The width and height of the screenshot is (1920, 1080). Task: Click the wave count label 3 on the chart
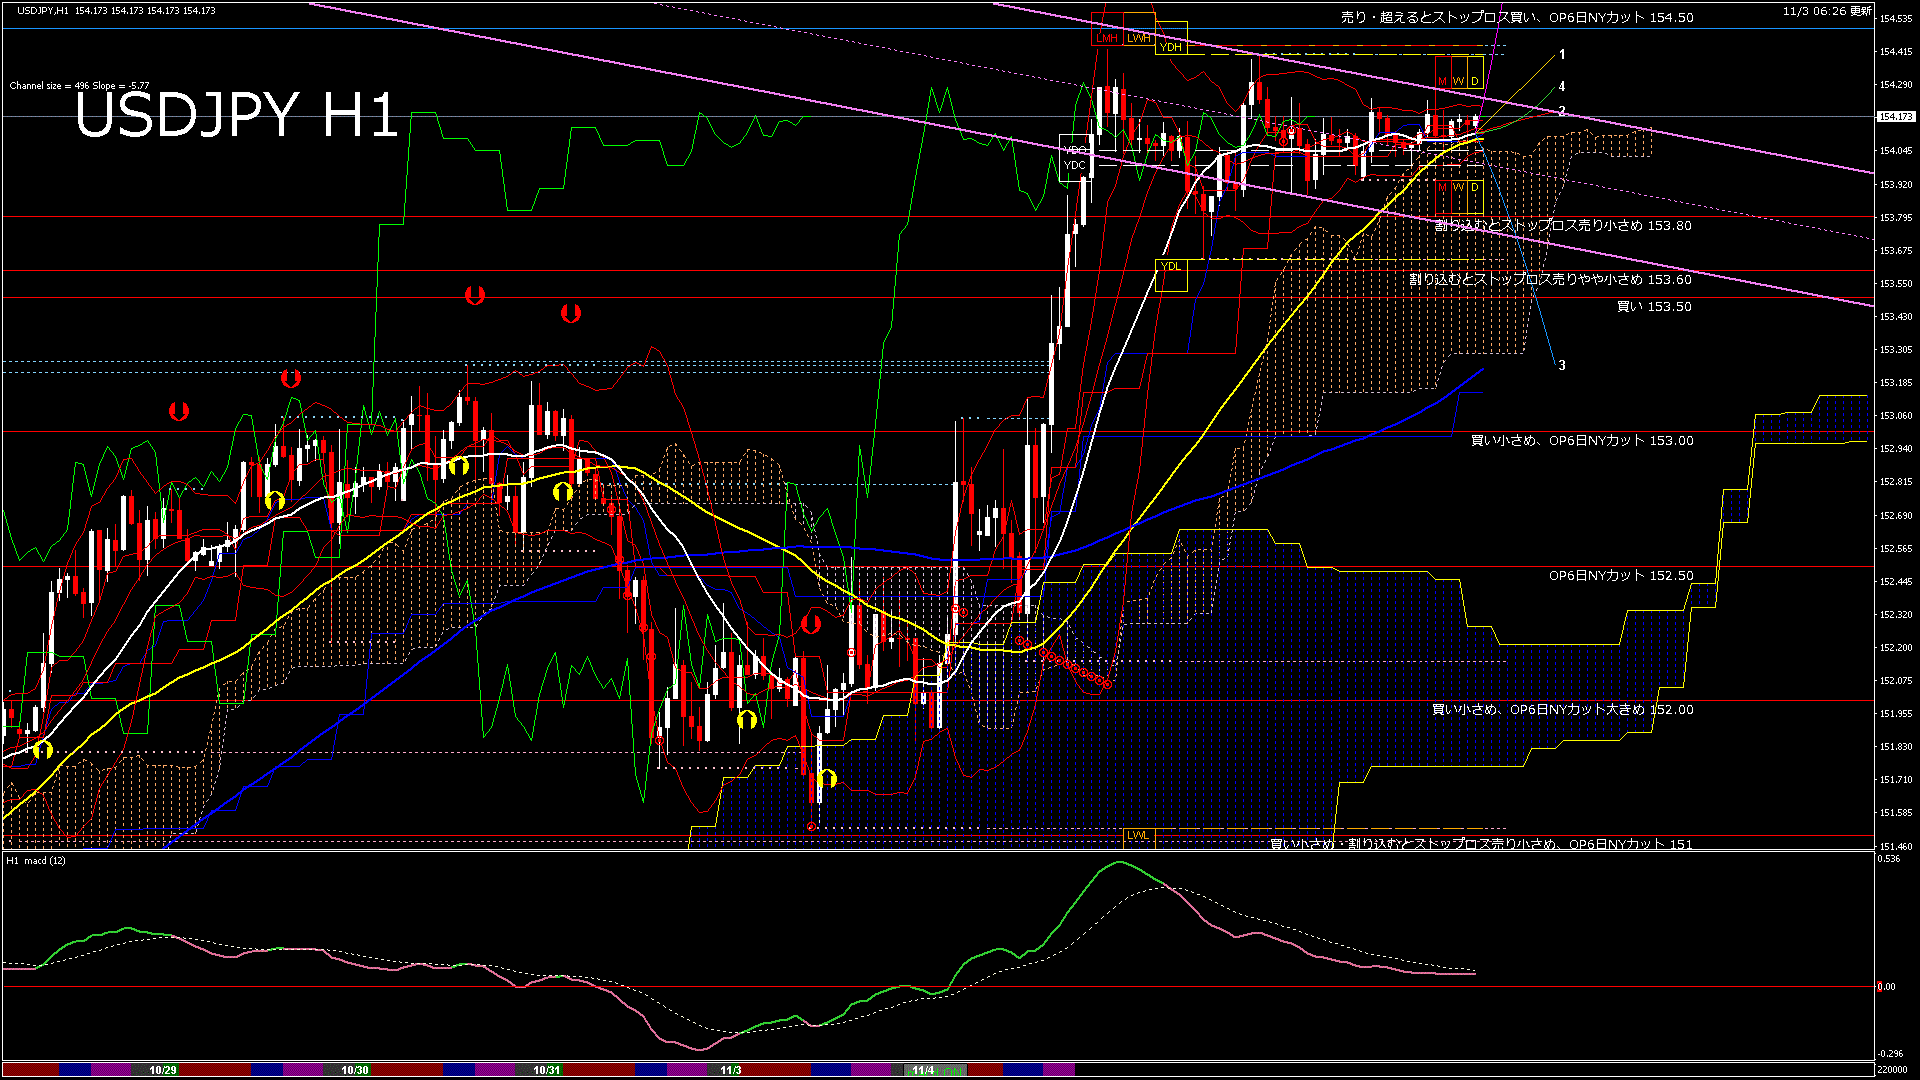(1564, 366)
